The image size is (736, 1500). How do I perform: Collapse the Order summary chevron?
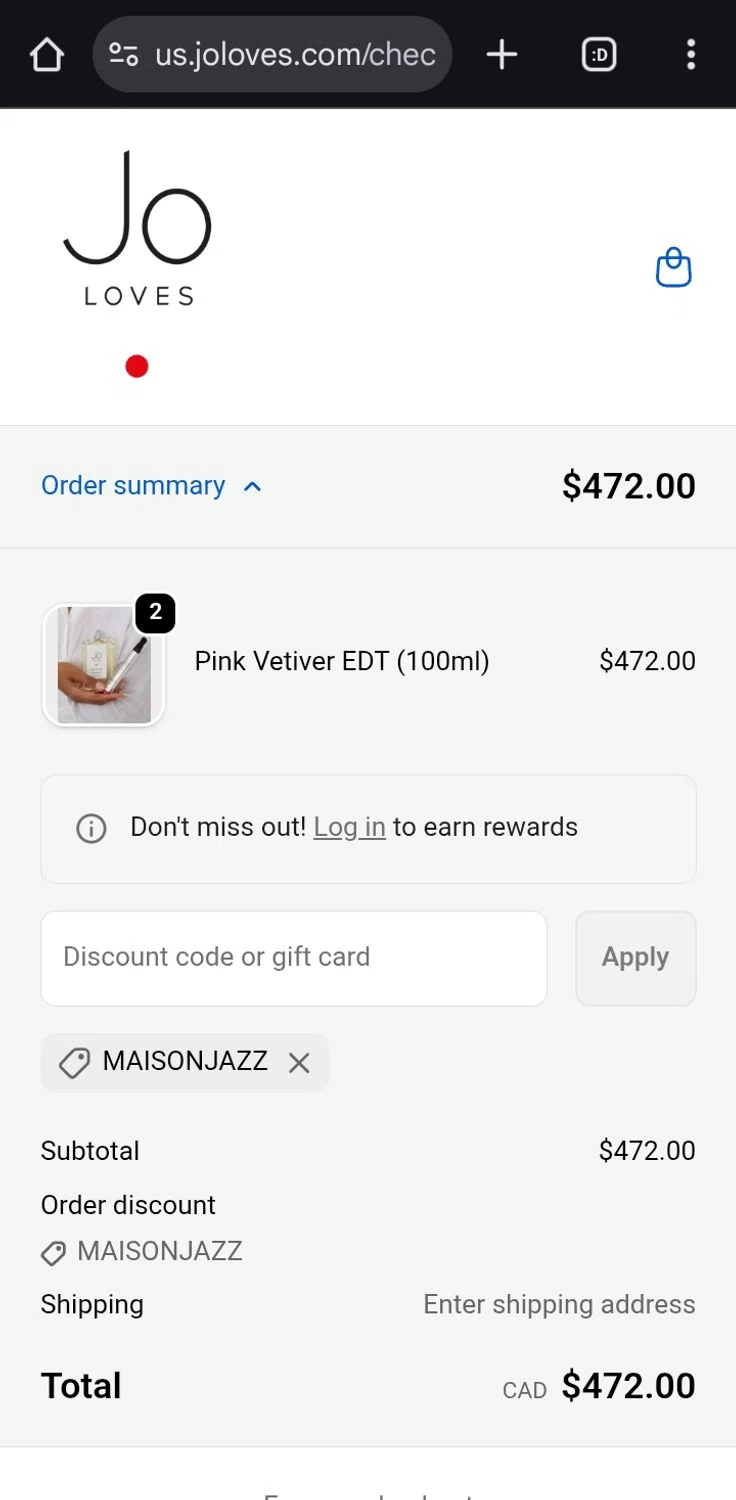pos(253,487)
